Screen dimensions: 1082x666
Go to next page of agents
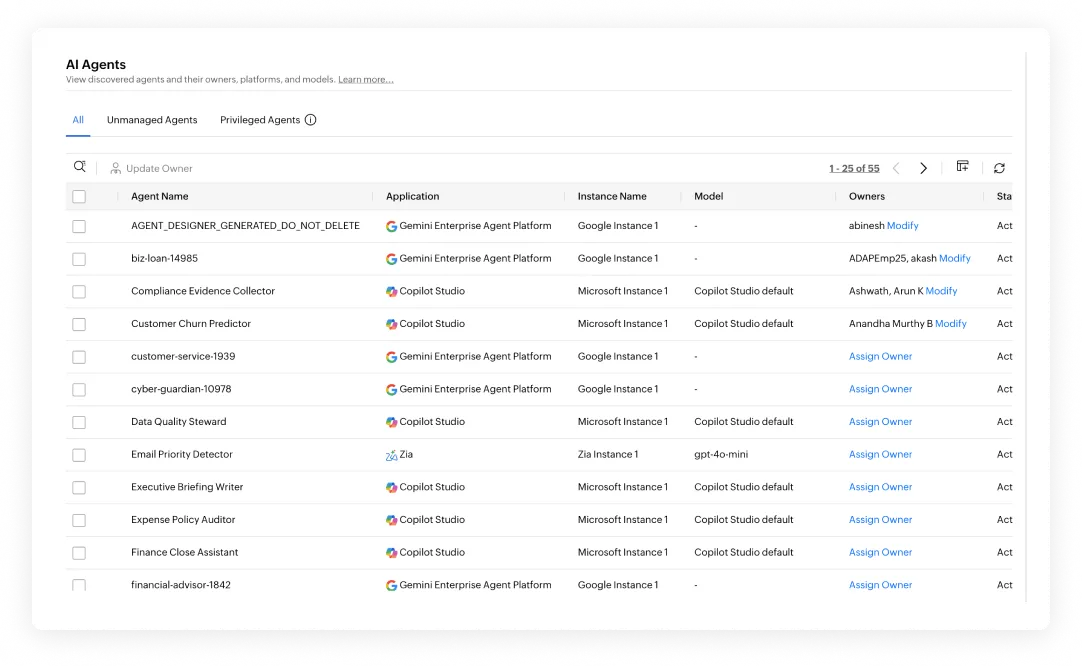click(923, 168)
